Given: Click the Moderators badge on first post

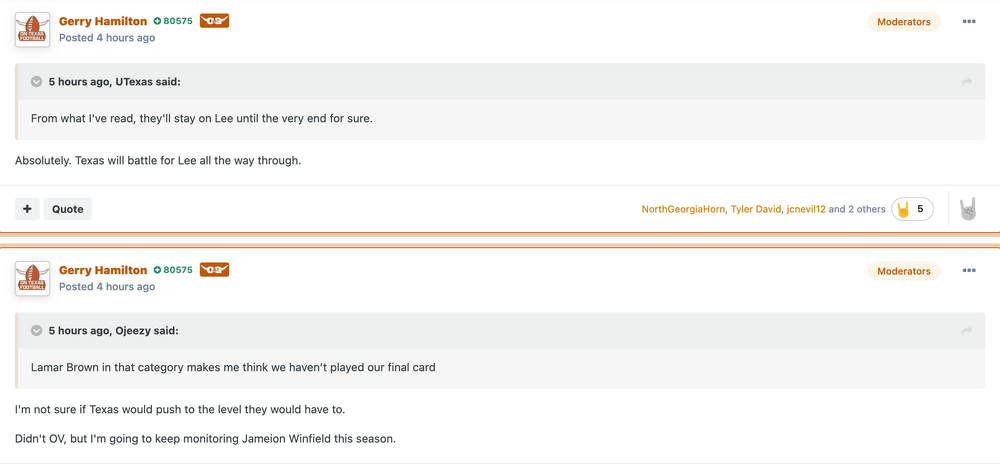Looking at the screenshot, I should click(x=903, y=22).
